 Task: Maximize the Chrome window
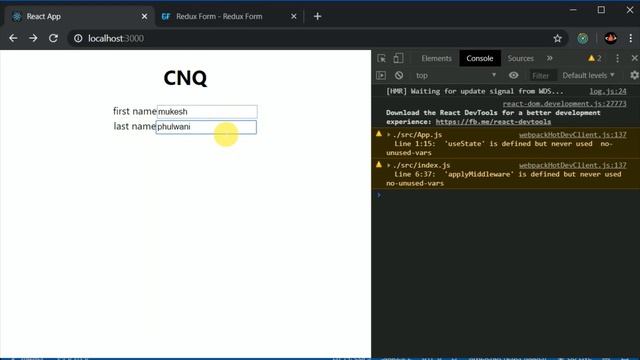tap(601, 10)
